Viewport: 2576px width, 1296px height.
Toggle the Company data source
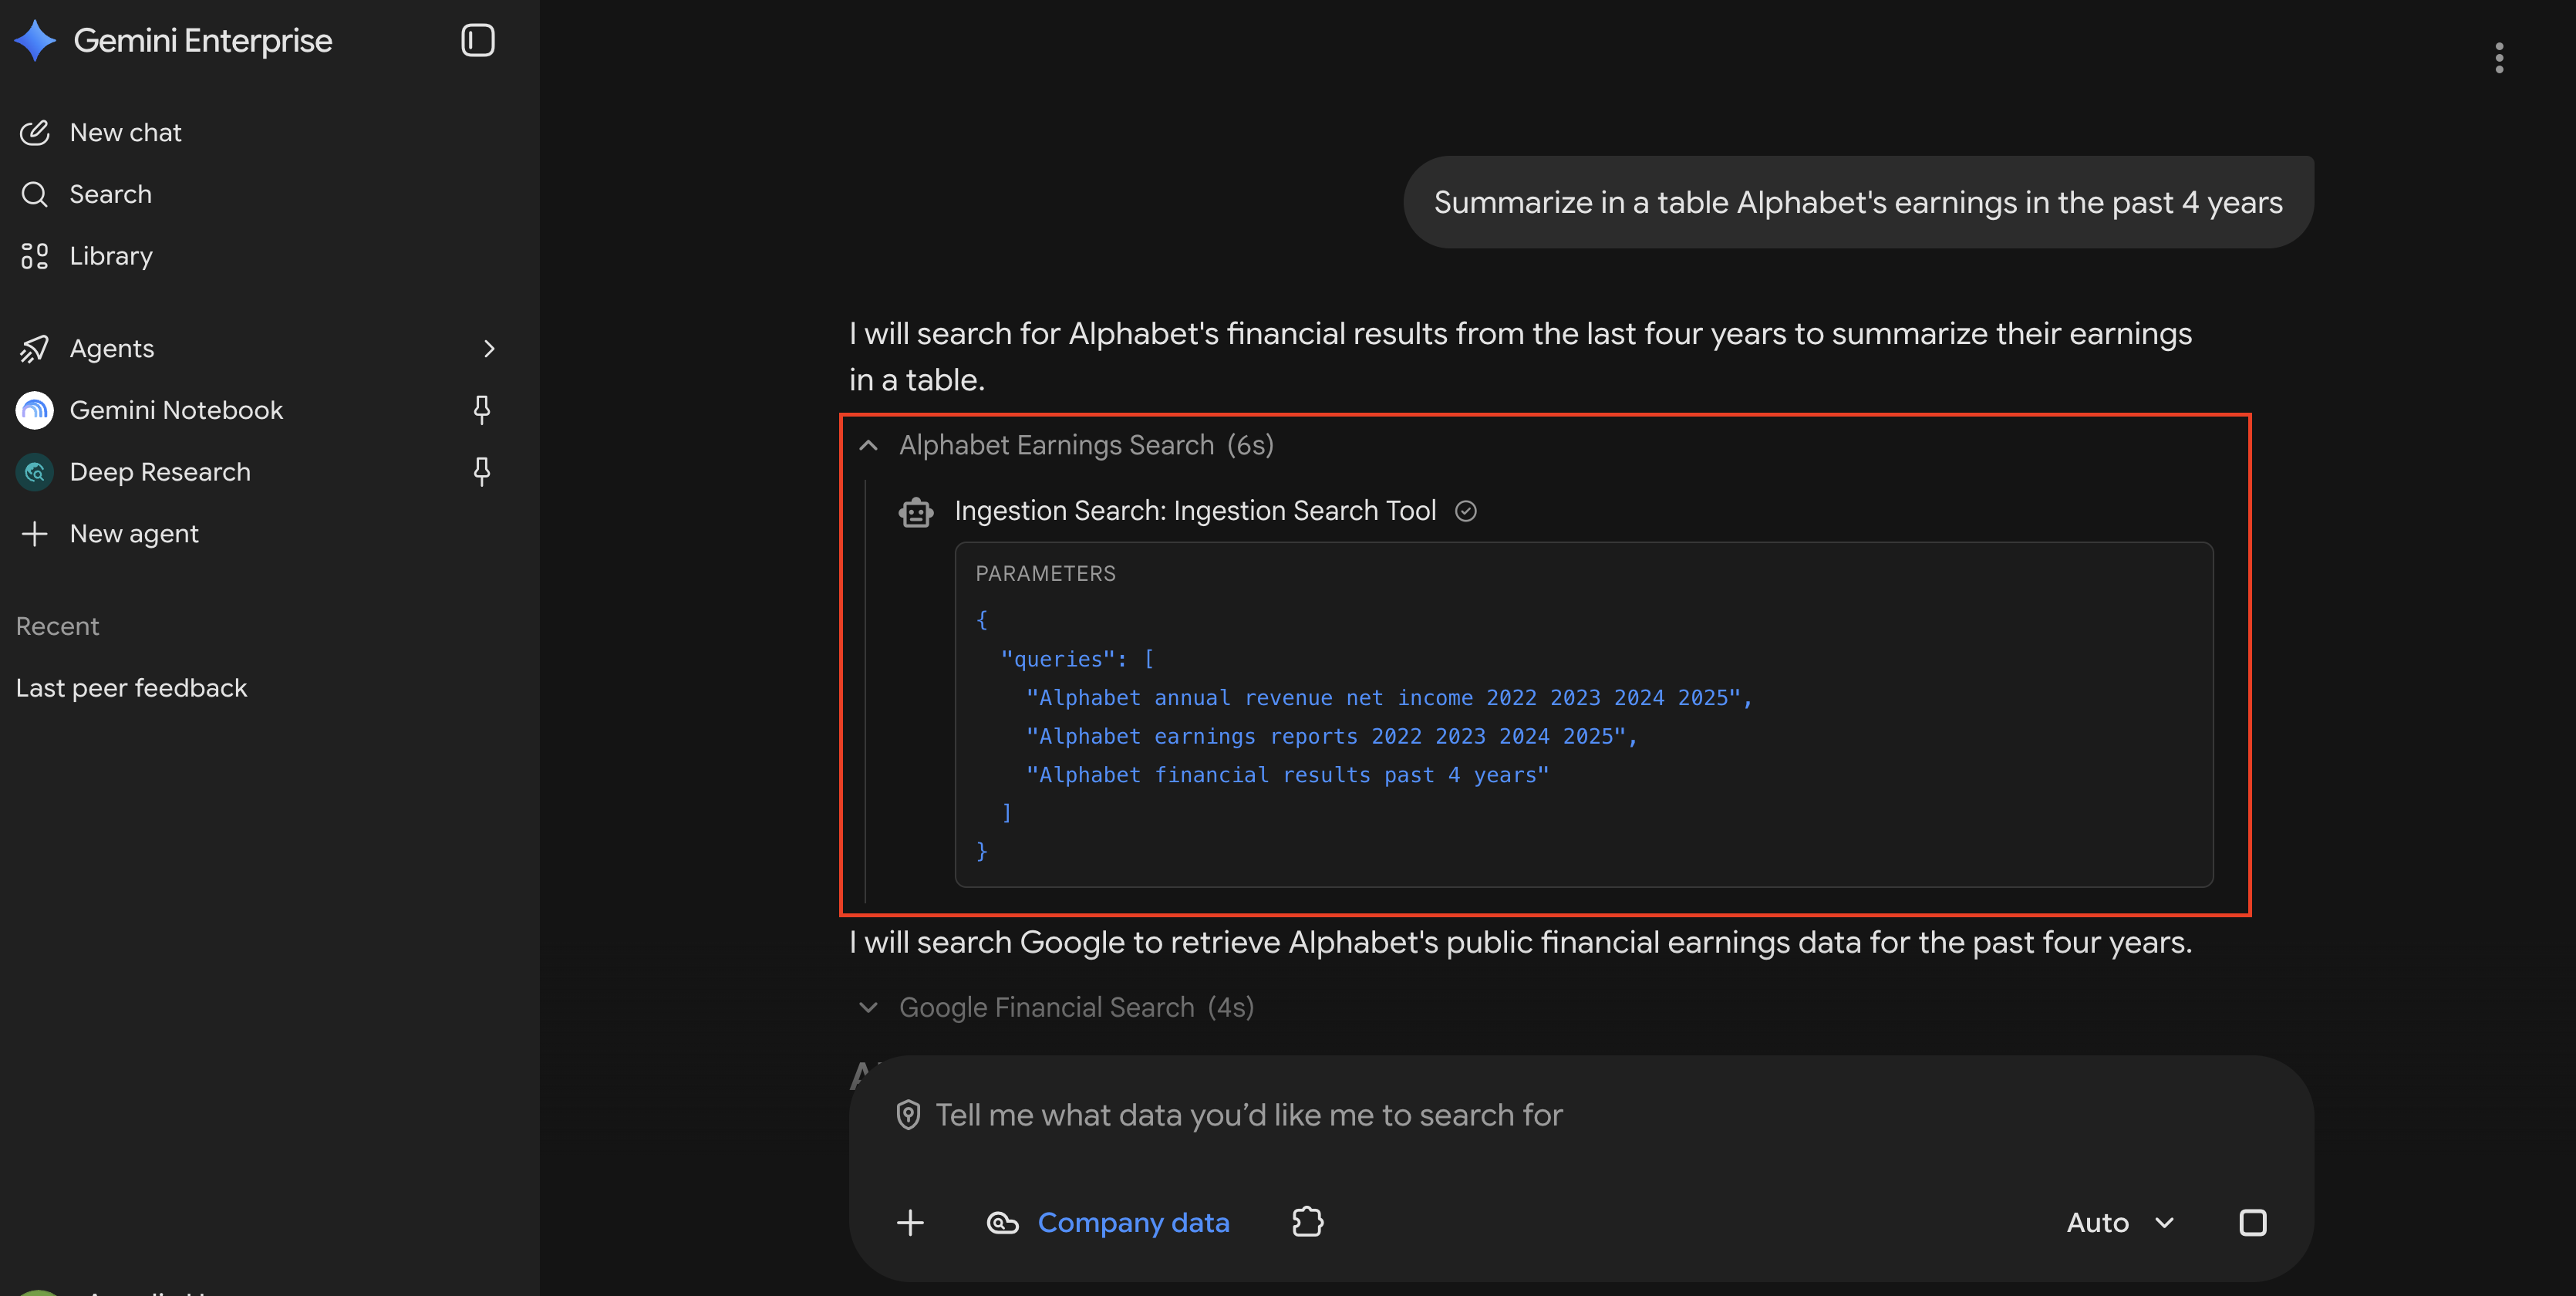pyautogui.click(x=1108, y=1223)
